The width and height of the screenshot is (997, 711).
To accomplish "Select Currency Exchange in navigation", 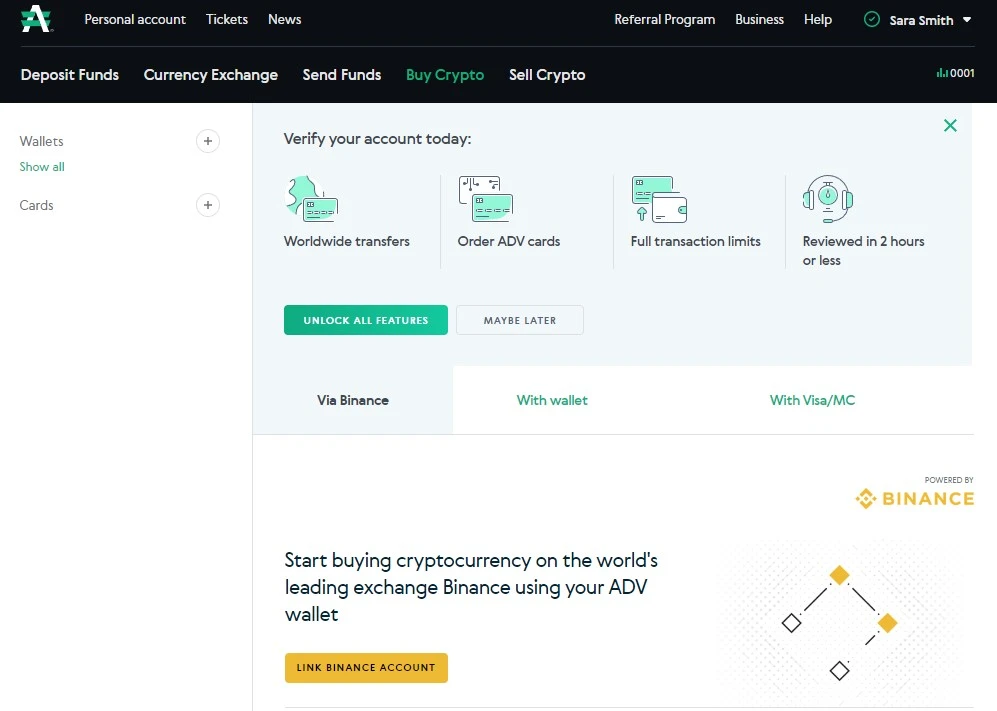I will point(210,75).
